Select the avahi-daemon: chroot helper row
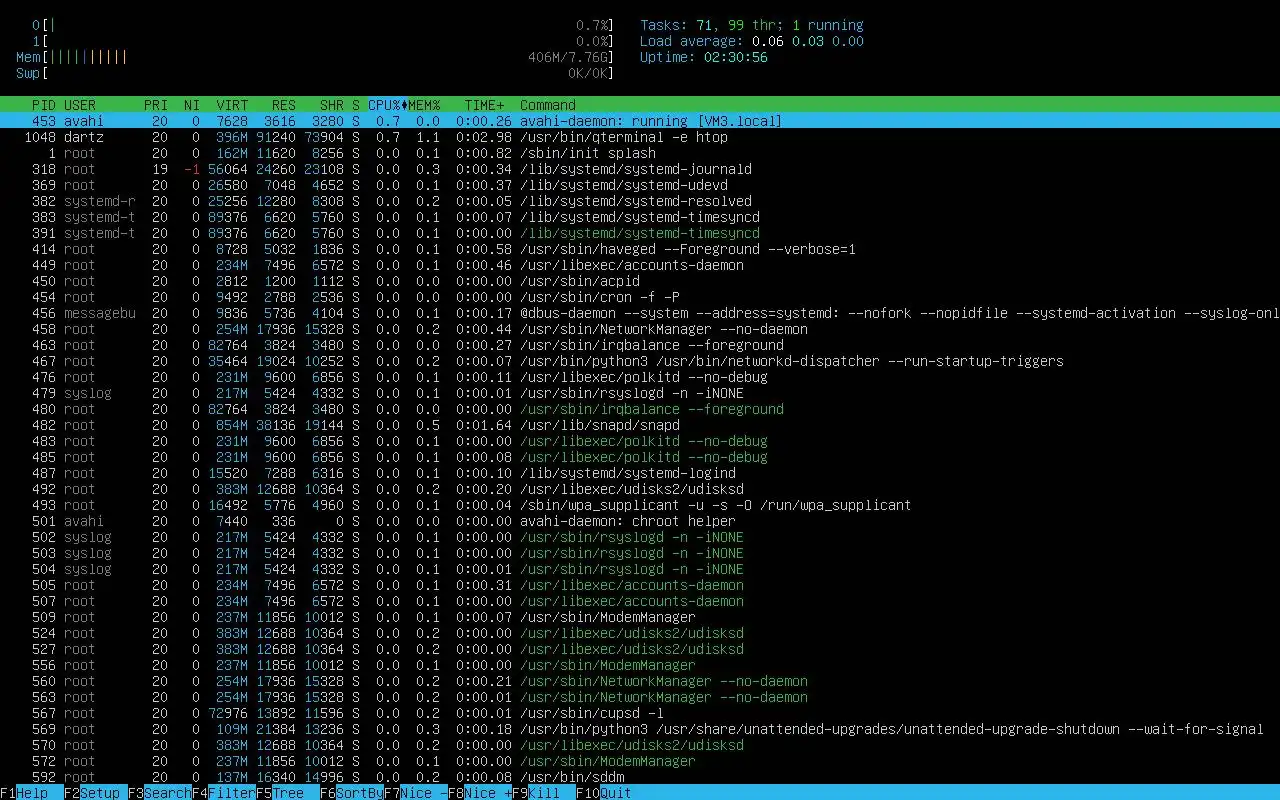The image size is (1280, 800). tap(640, 521)
